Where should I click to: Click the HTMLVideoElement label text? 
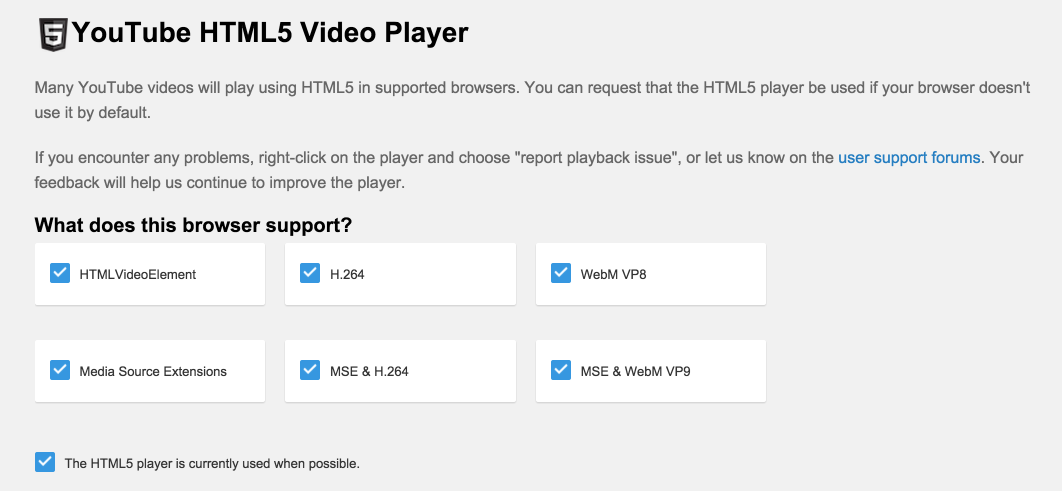click(x=138, y=274)
